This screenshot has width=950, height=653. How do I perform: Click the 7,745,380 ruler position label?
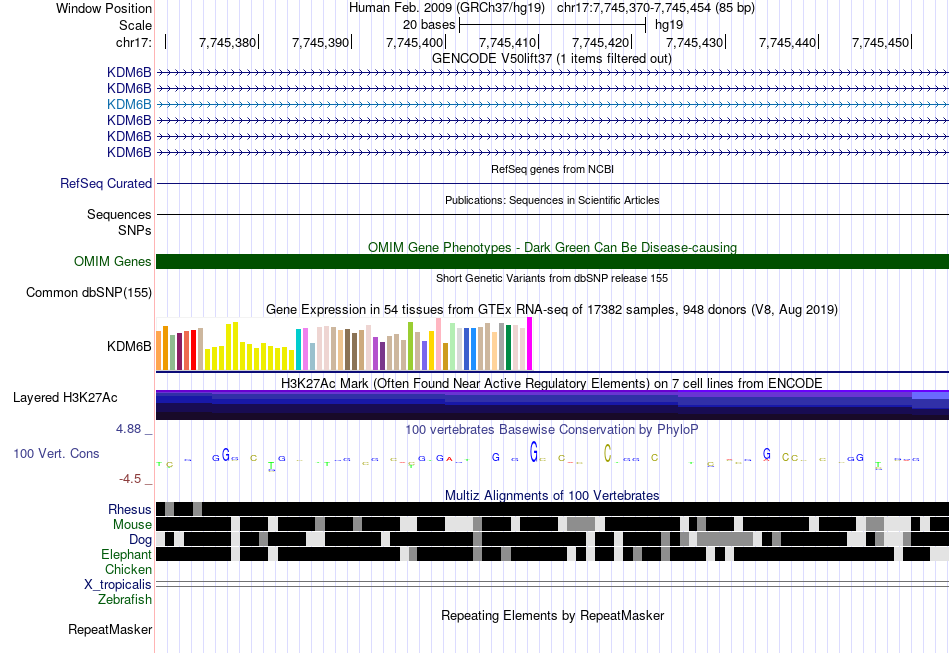(228, 42)
